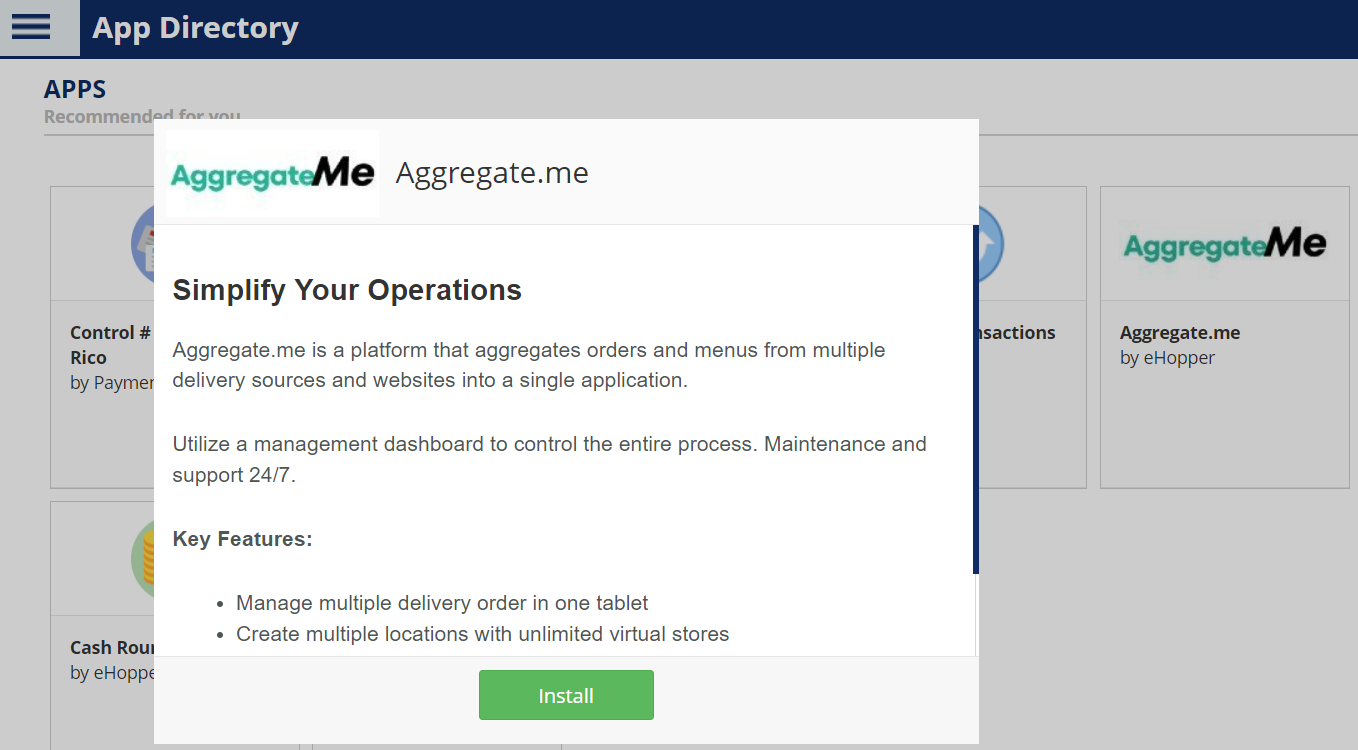Screen dimensions: 1358x750
Task: Click the dialog's vertical scrollbar
Action: [x=975, y=399]
